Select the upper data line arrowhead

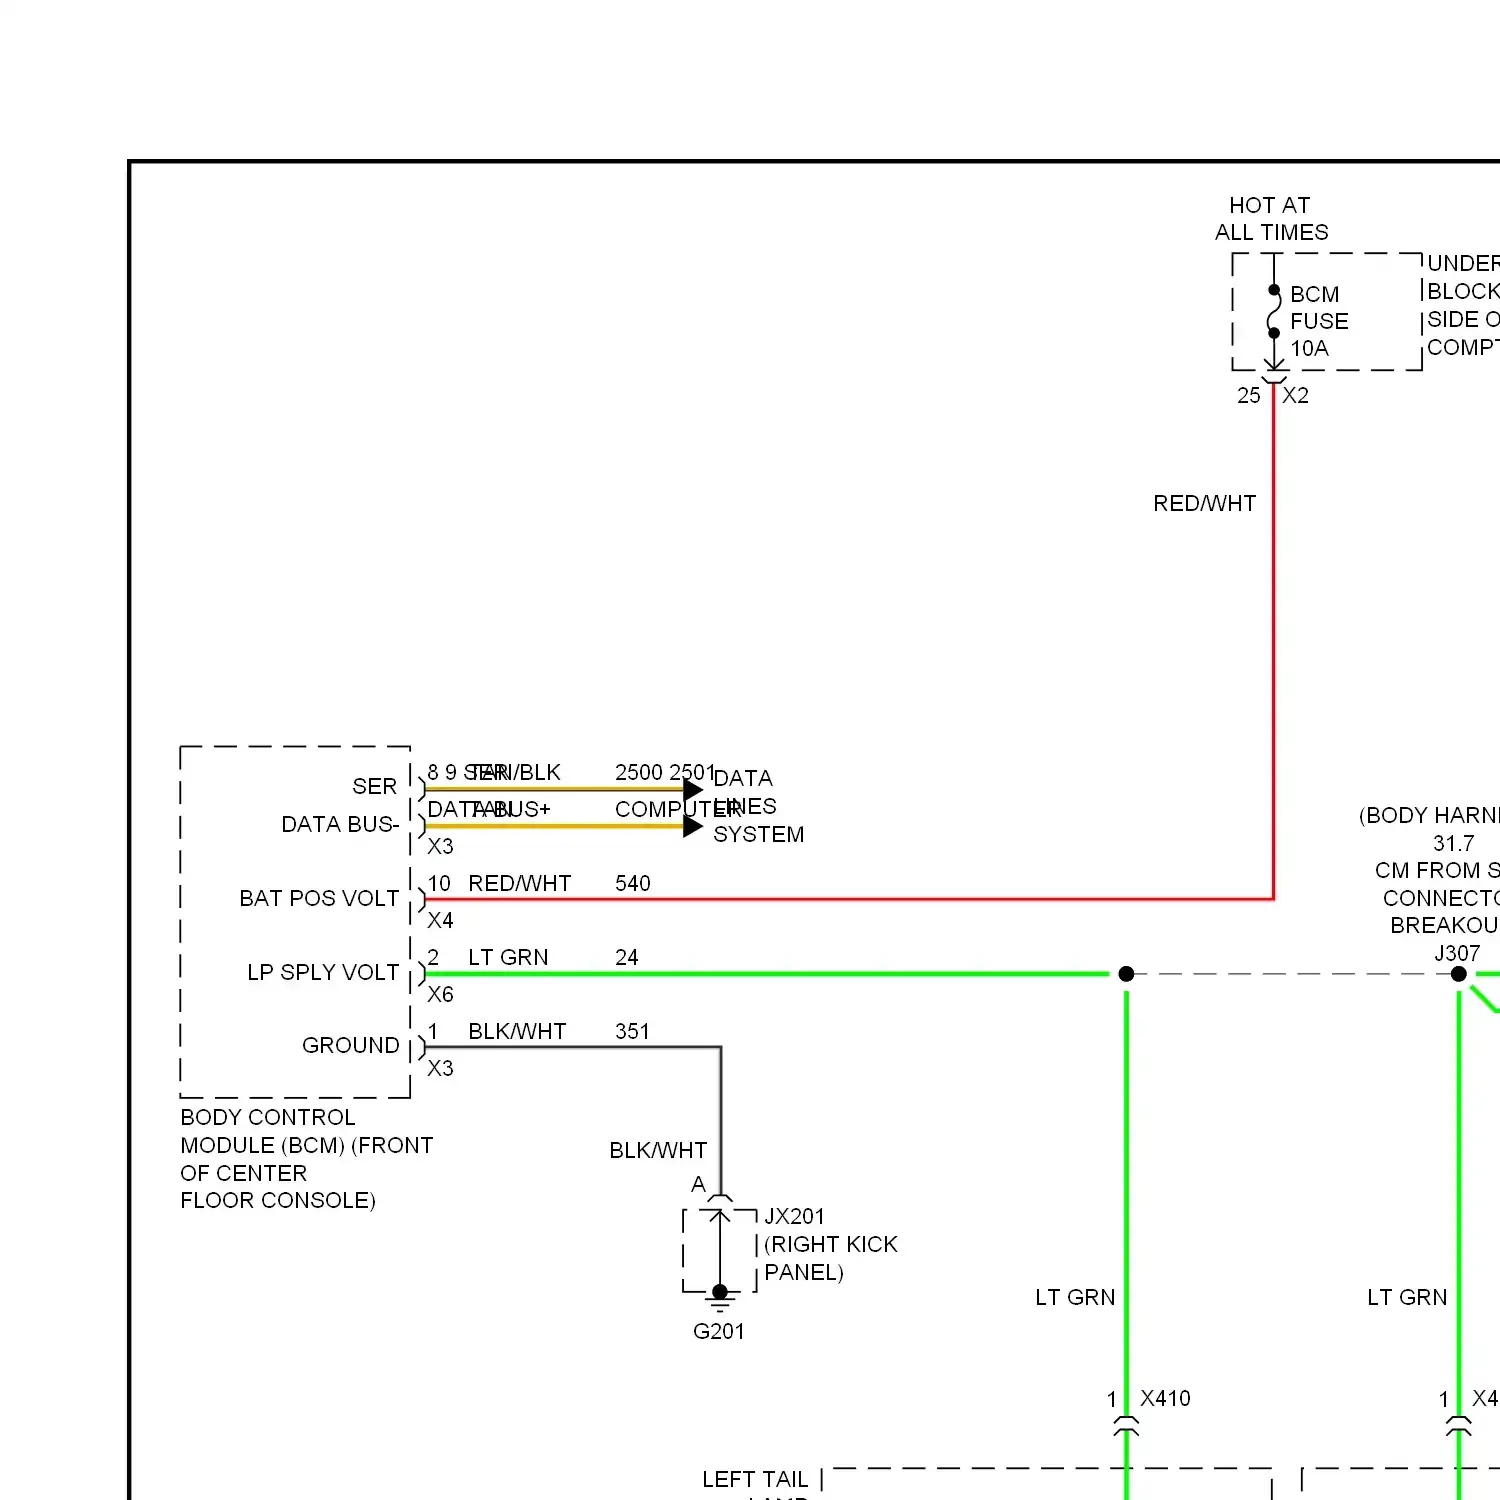pos(693,790)
